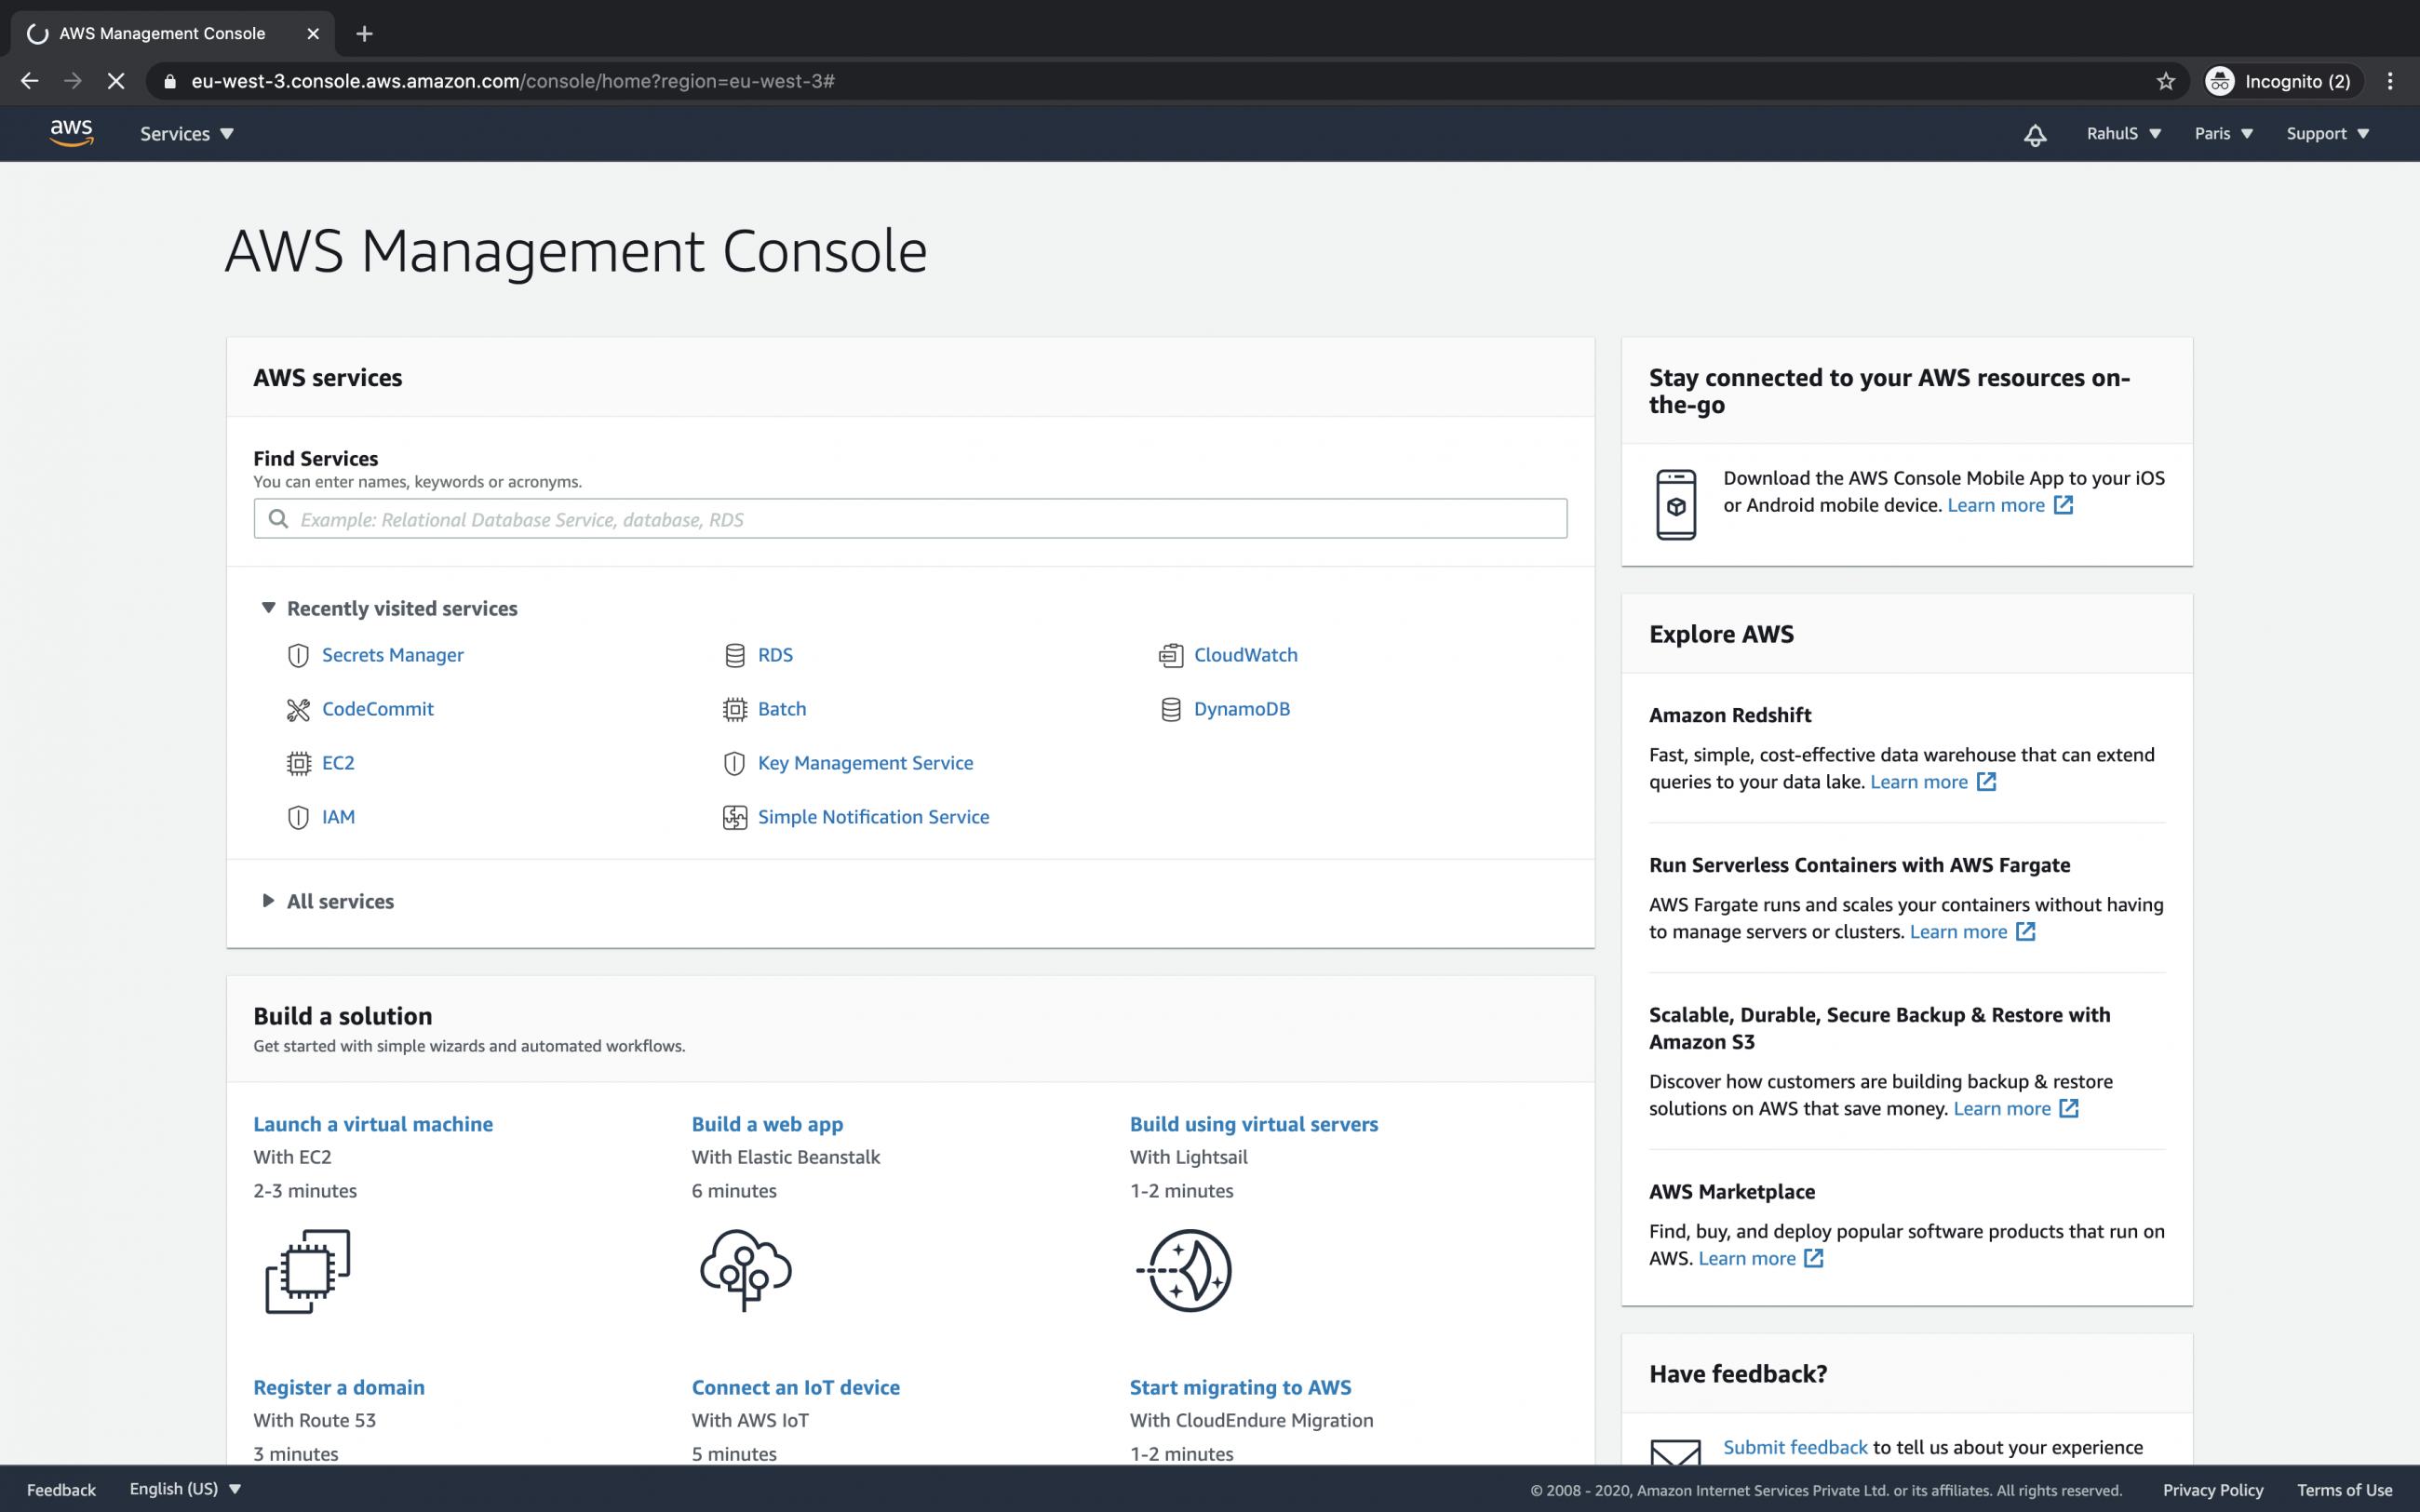2420x1512 pixels.
Task: Go back using the browser back arrow
Action: (29, 81)
